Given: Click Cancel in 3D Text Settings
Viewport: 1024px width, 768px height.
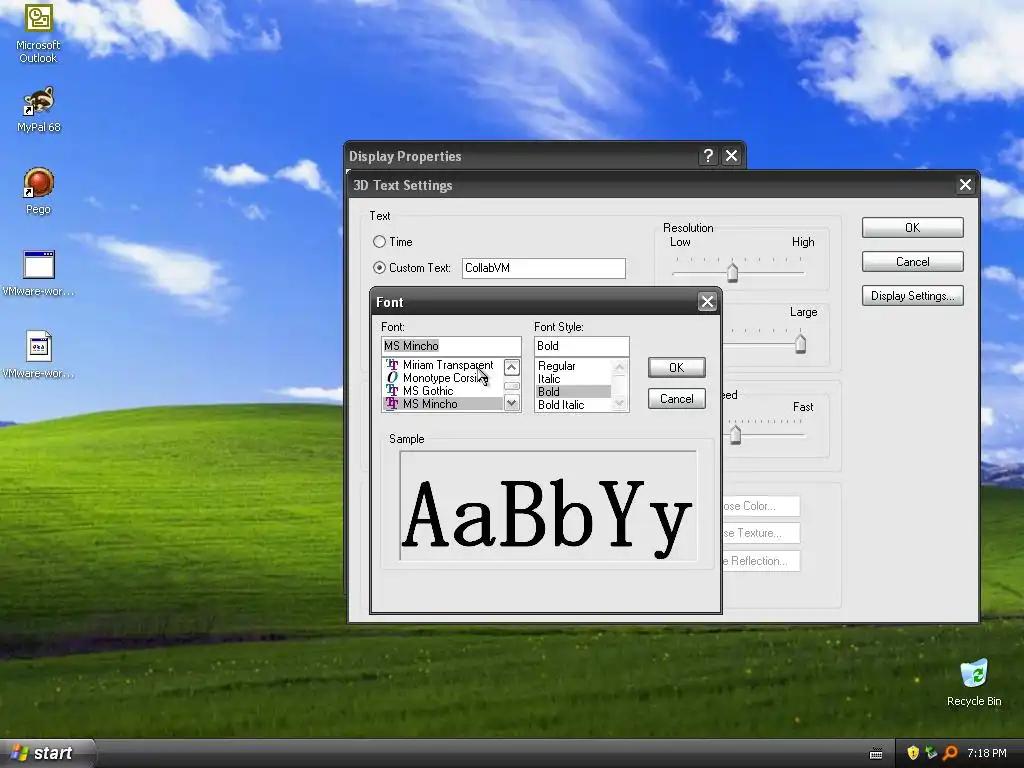Looking at the screenshot, I should 912,262.
